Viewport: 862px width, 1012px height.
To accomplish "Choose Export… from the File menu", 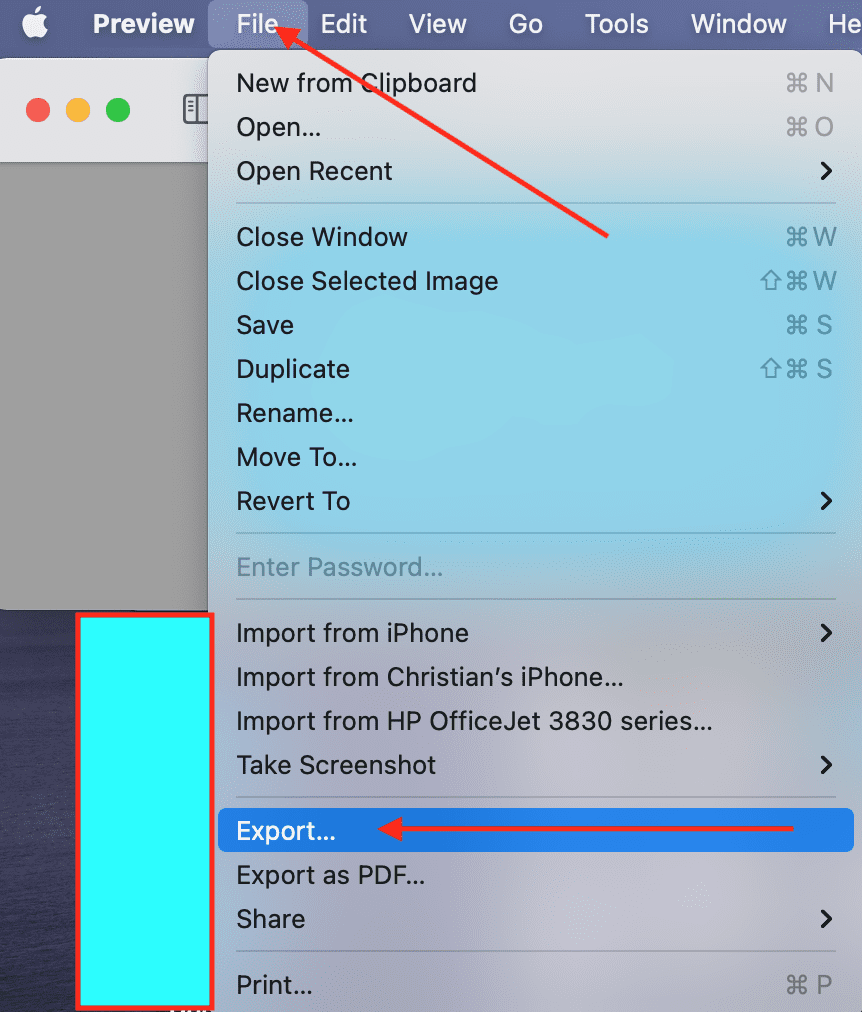I will tap(536, 830).
